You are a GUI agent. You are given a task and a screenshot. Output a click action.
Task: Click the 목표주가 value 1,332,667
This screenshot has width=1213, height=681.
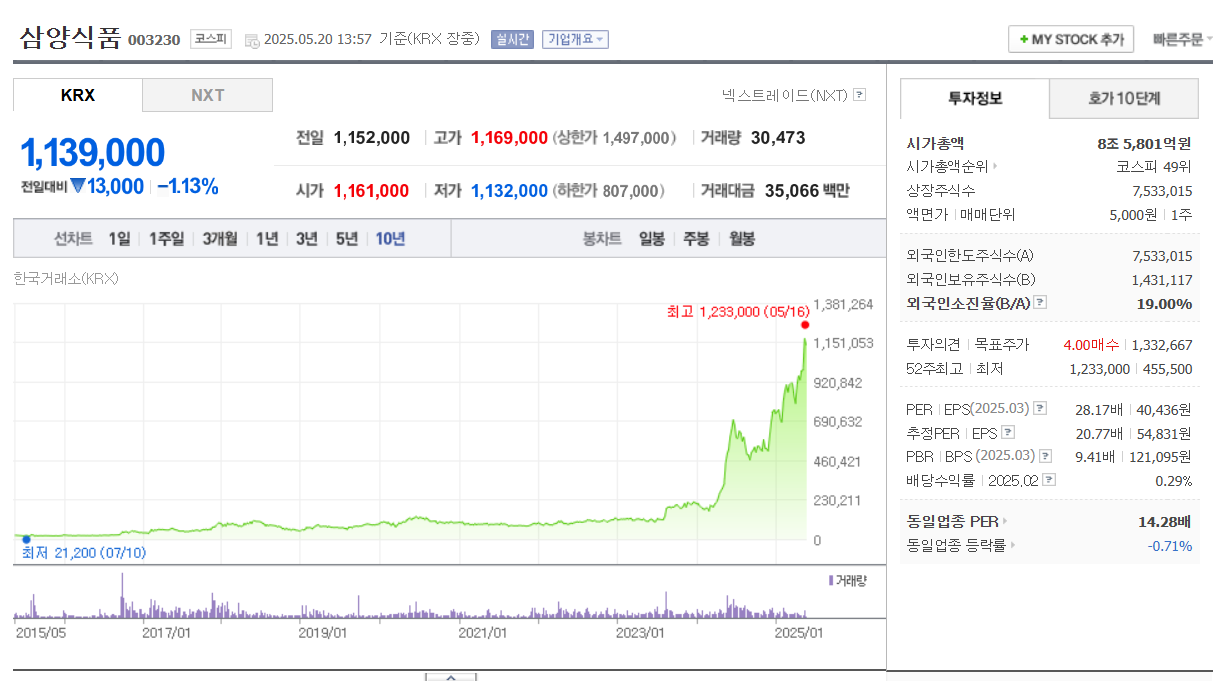pos(1162,345)
